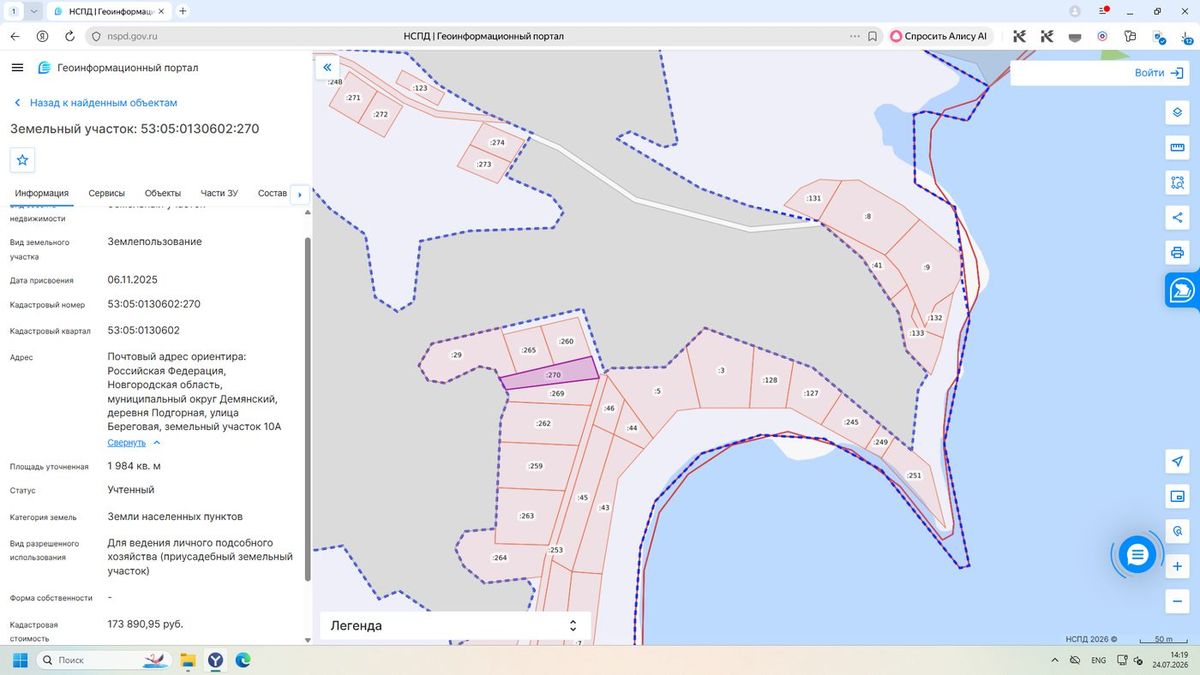Open the Windows Start menu

click(x=18, y=660)
